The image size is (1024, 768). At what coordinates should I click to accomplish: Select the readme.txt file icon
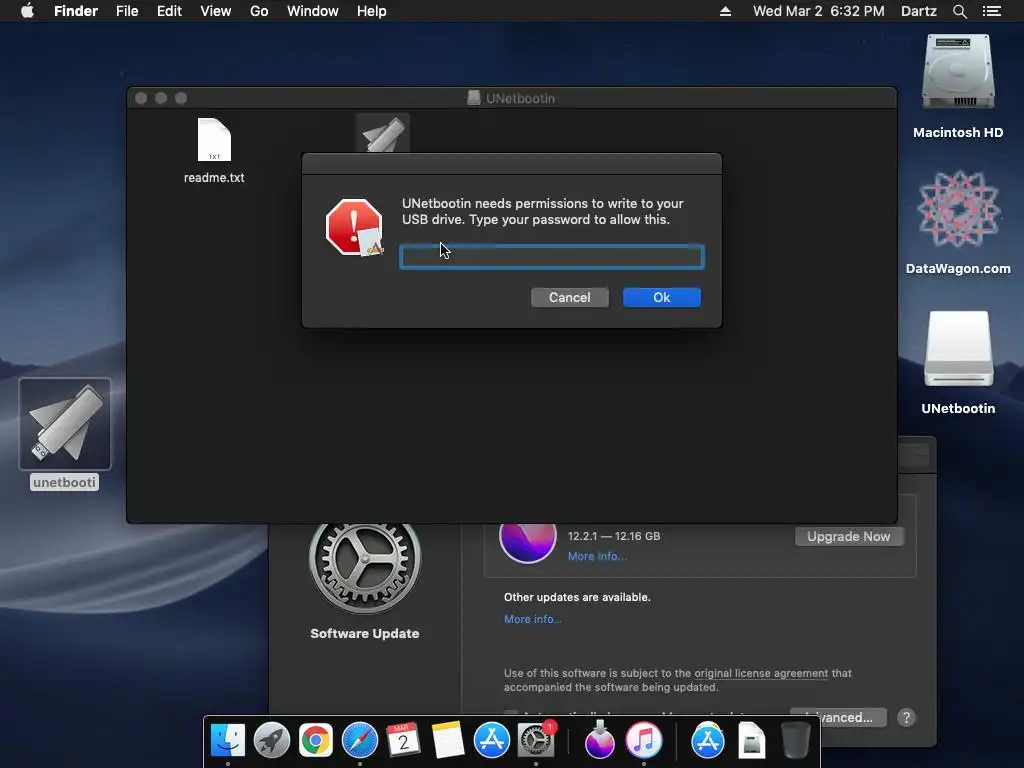click(214, 140)
